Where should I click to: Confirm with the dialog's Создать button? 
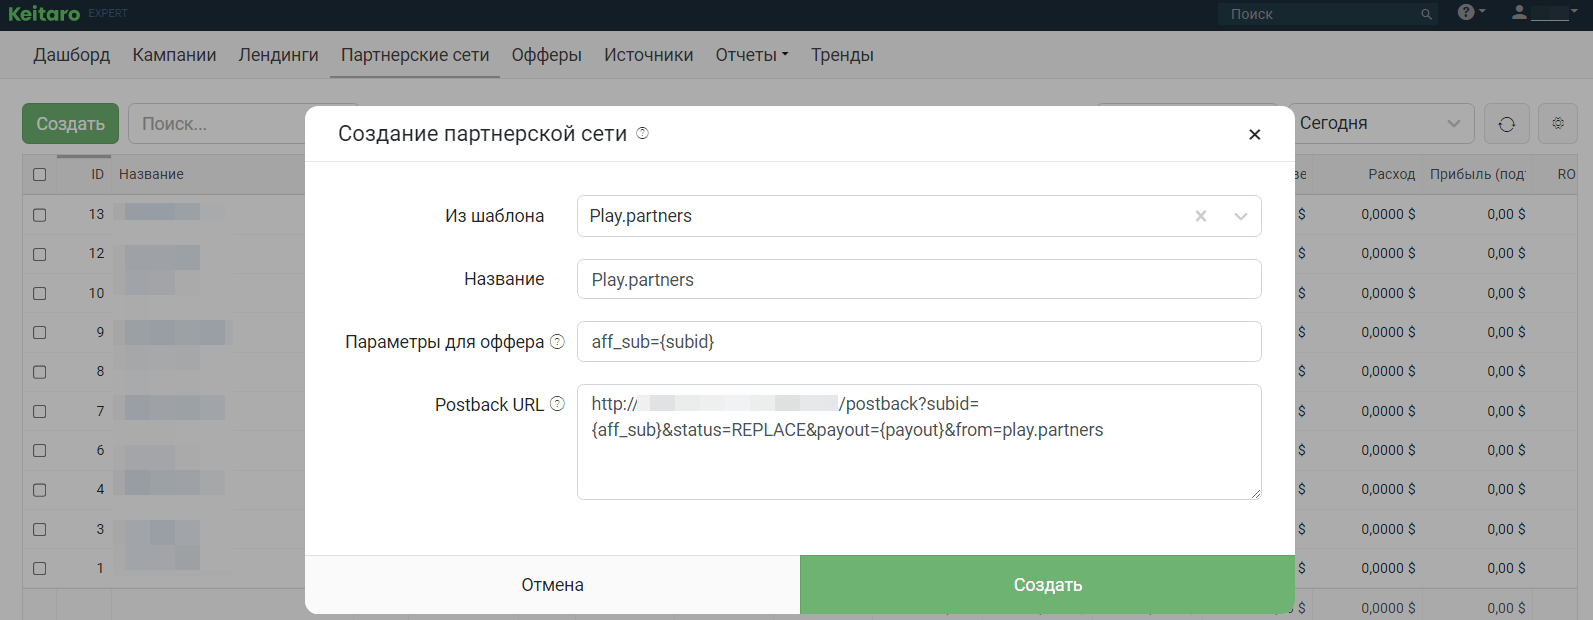pyautogui.click(x=1047, y=585)
